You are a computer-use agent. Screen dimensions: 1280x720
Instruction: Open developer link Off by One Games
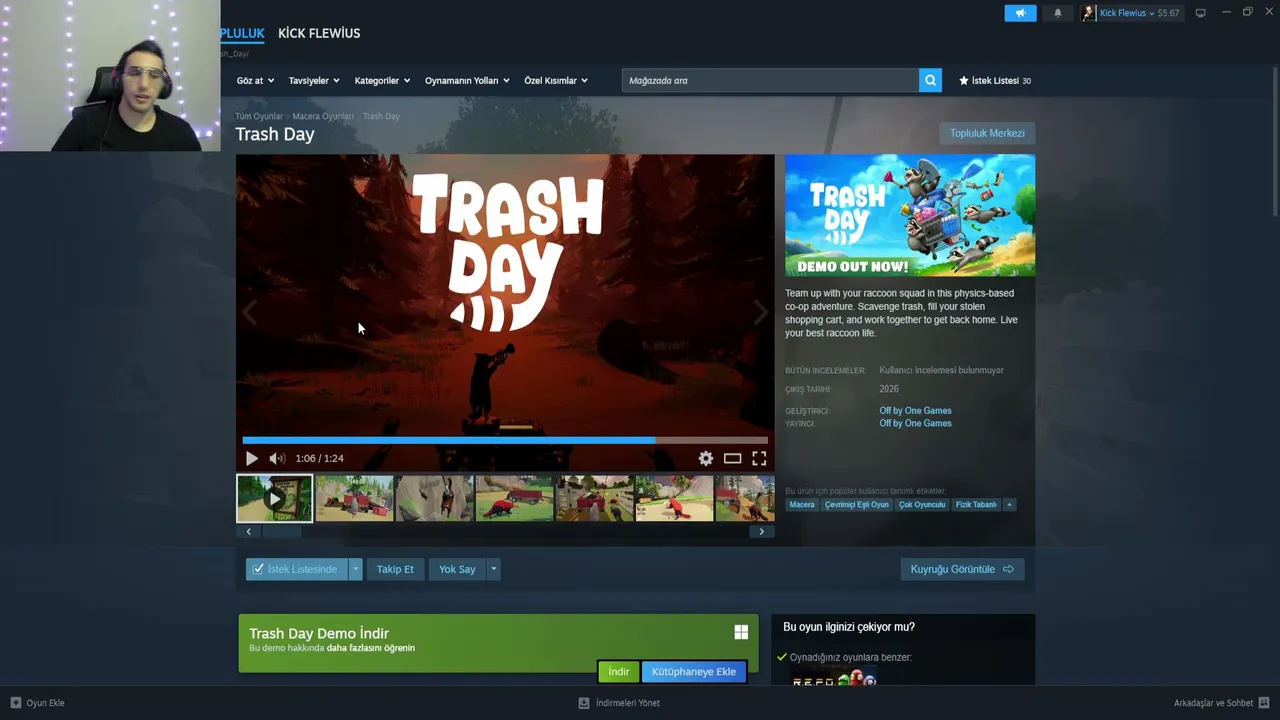pos(915,411)
